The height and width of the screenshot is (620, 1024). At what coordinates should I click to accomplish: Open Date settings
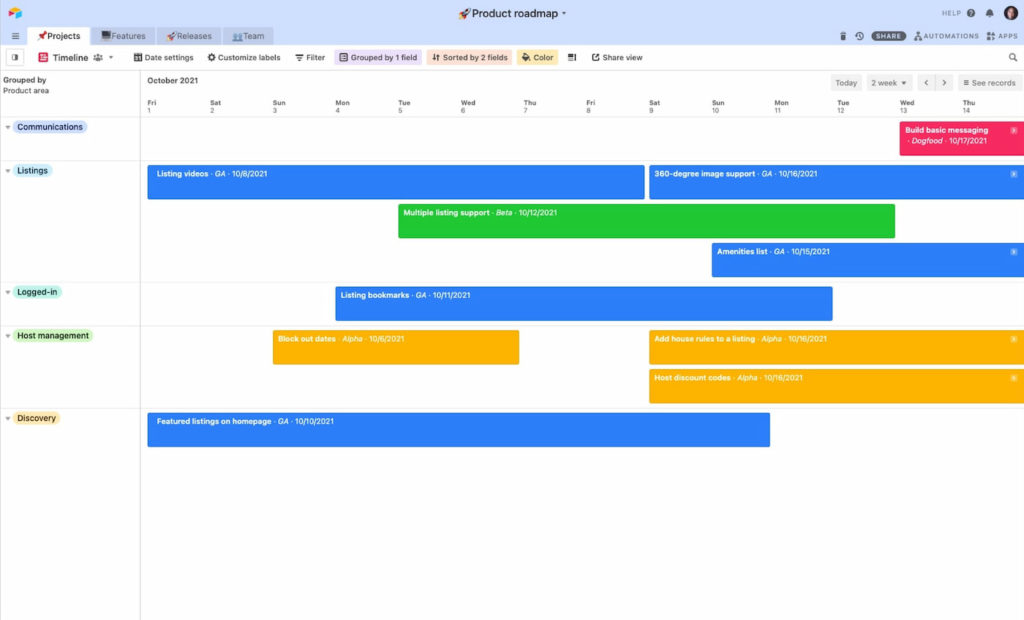pos(163,57)
